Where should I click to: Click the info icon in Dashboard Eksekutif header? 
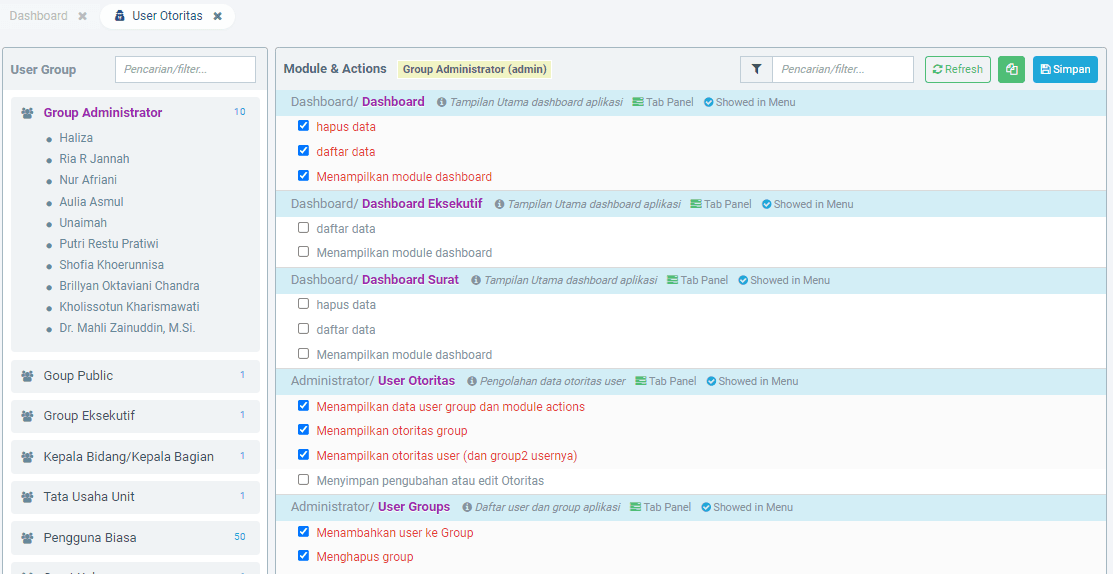click(499, 204)
